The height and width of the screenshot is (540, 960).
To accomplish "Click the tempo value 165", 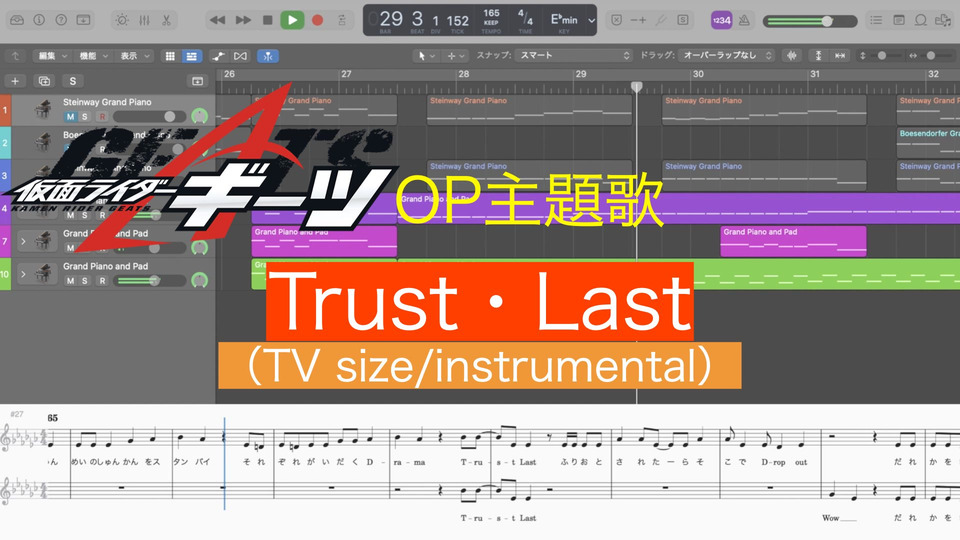I will click(491, 13).
